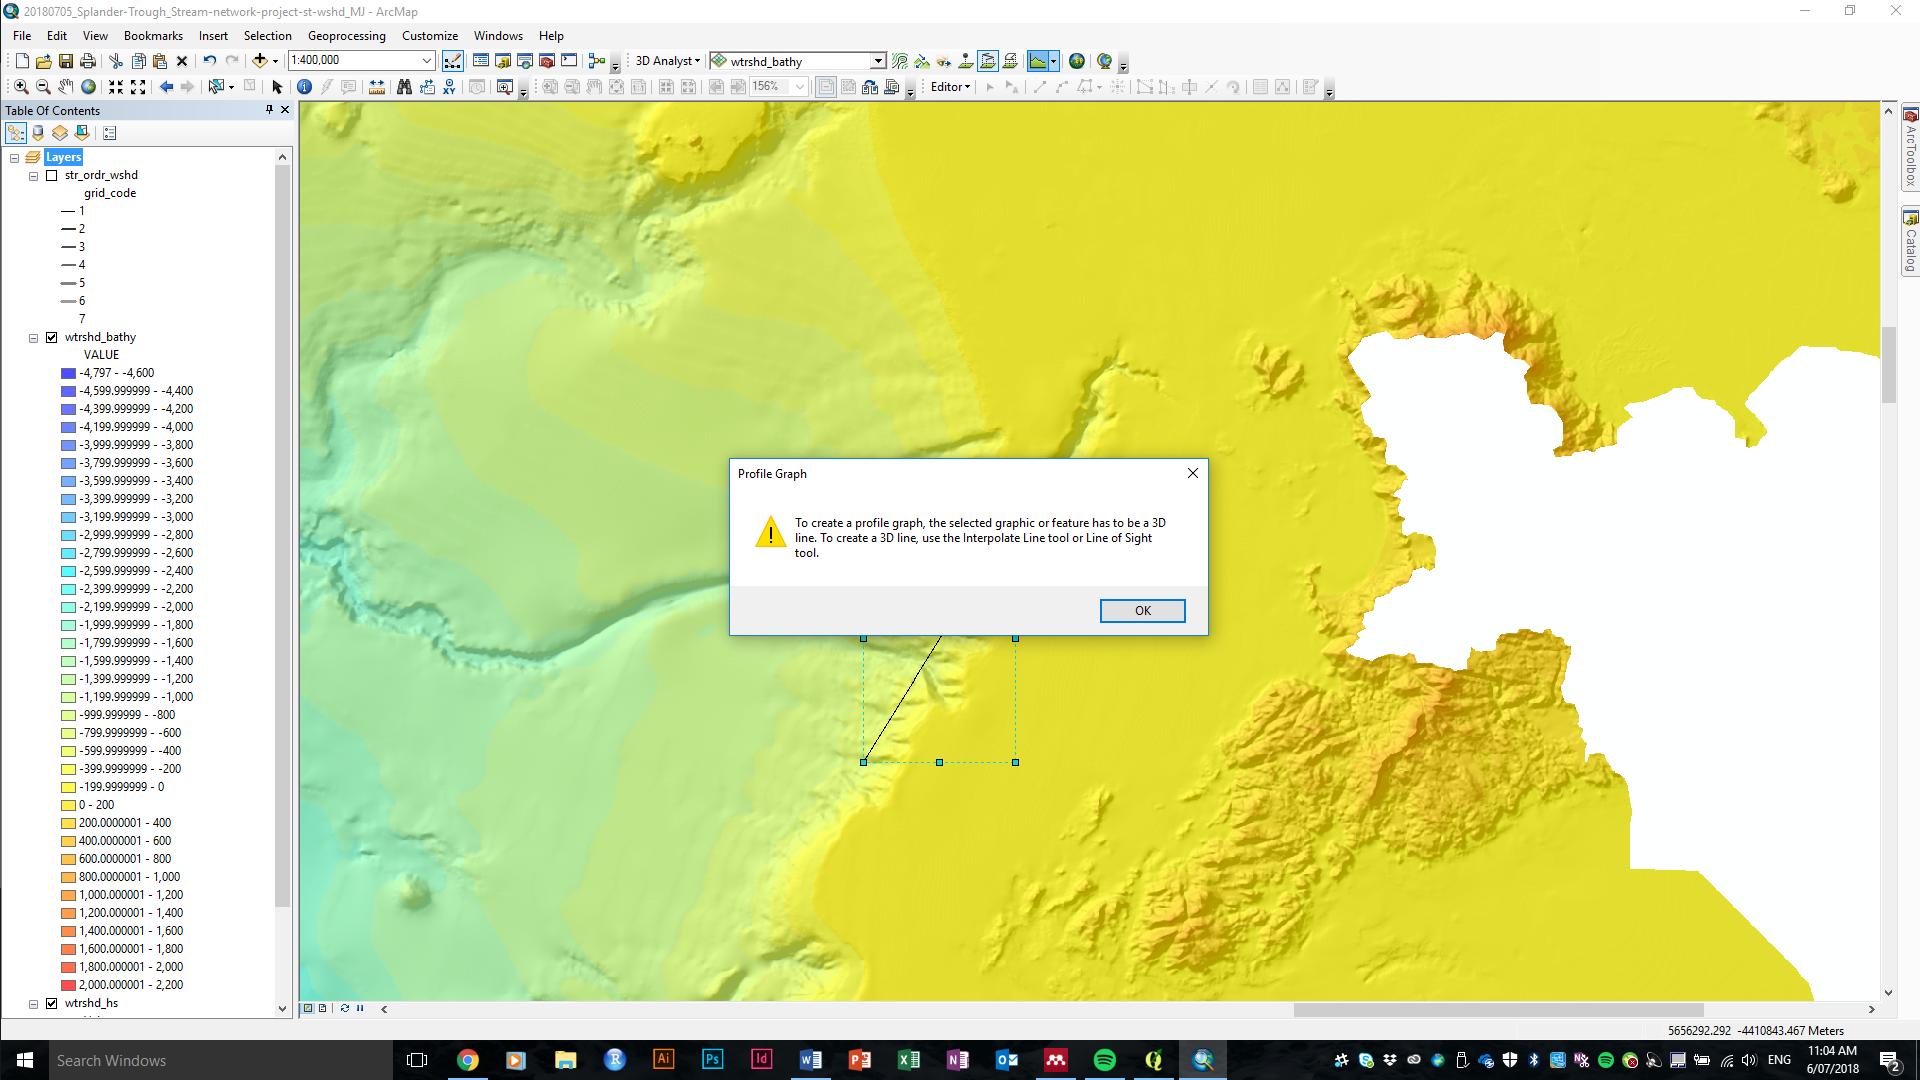Open the Customize menu

430,36
